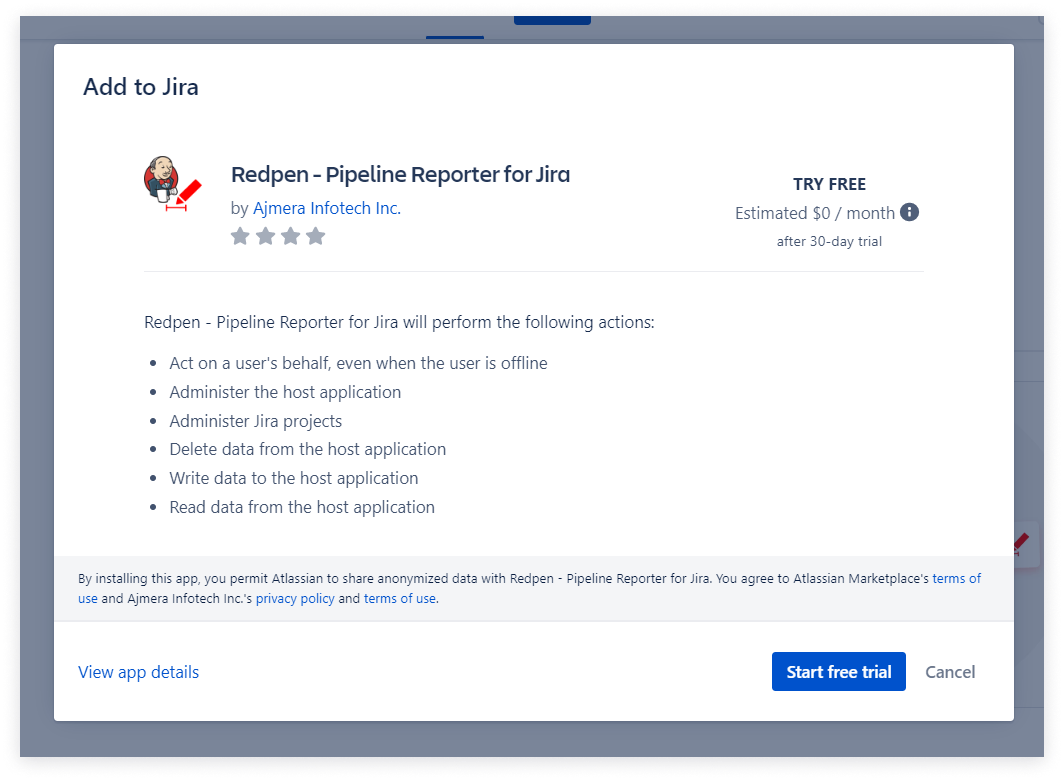Open Ajmera Infotech's privacy policy link
The height and width of the screenshot is (781, 1064).
[294, 598]
